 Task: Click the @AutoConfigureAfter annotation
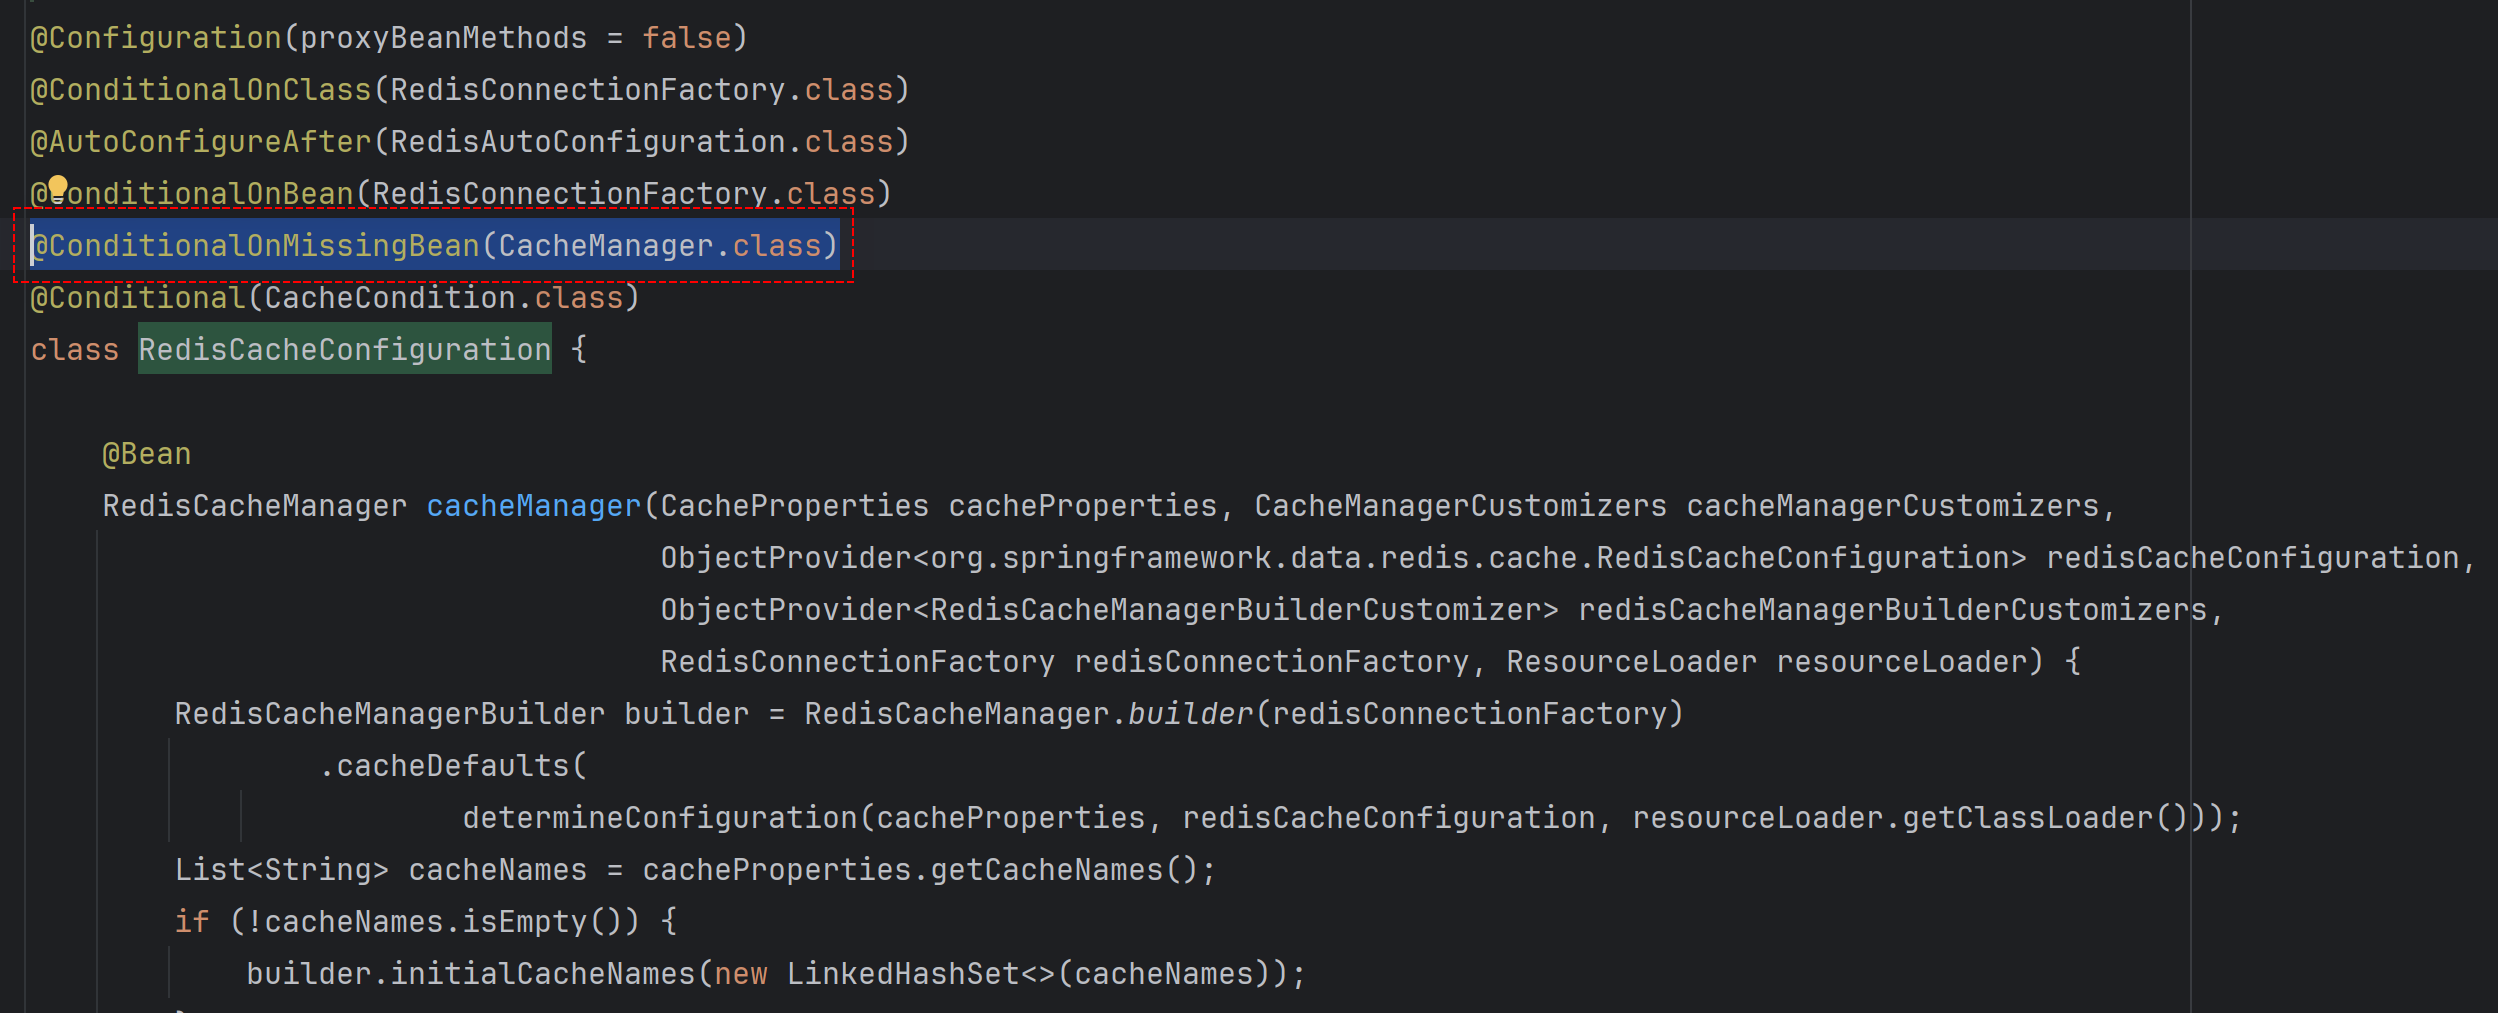[201, 142]
